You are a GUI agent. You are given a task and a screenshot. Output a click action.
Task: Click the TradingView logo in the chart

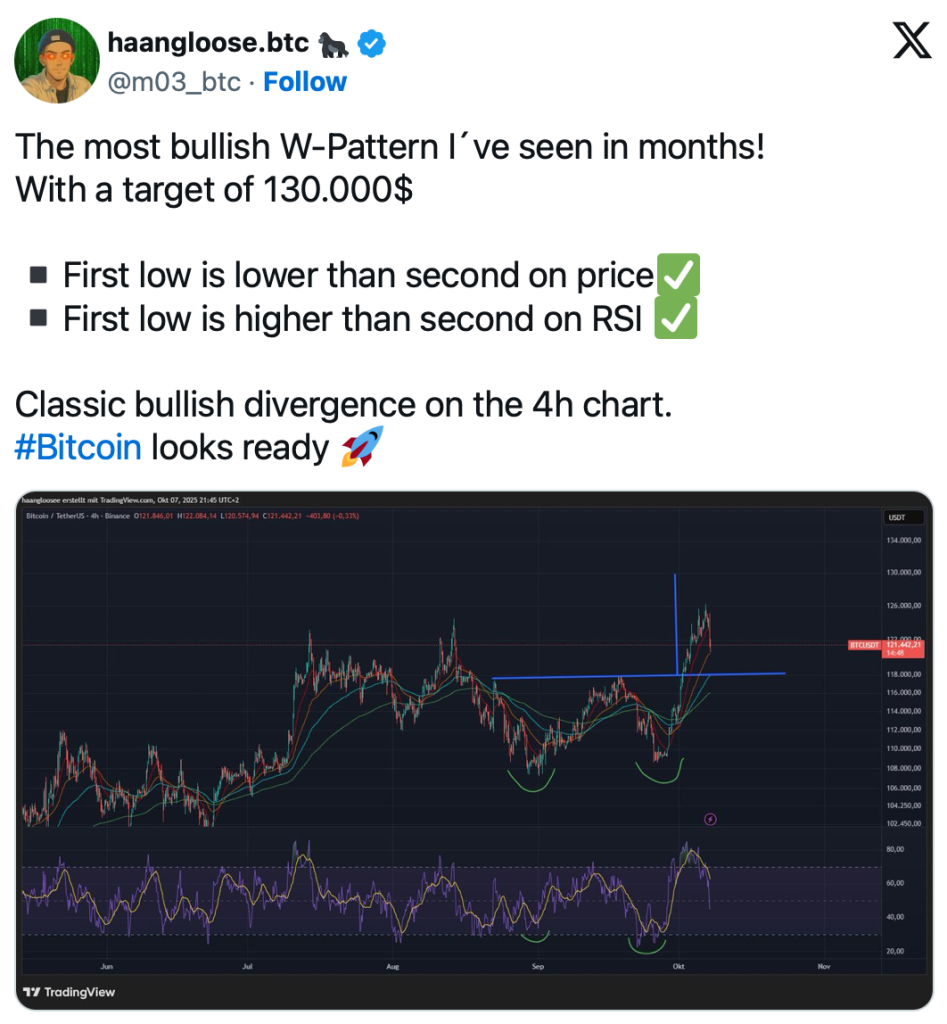coord(69,992)
